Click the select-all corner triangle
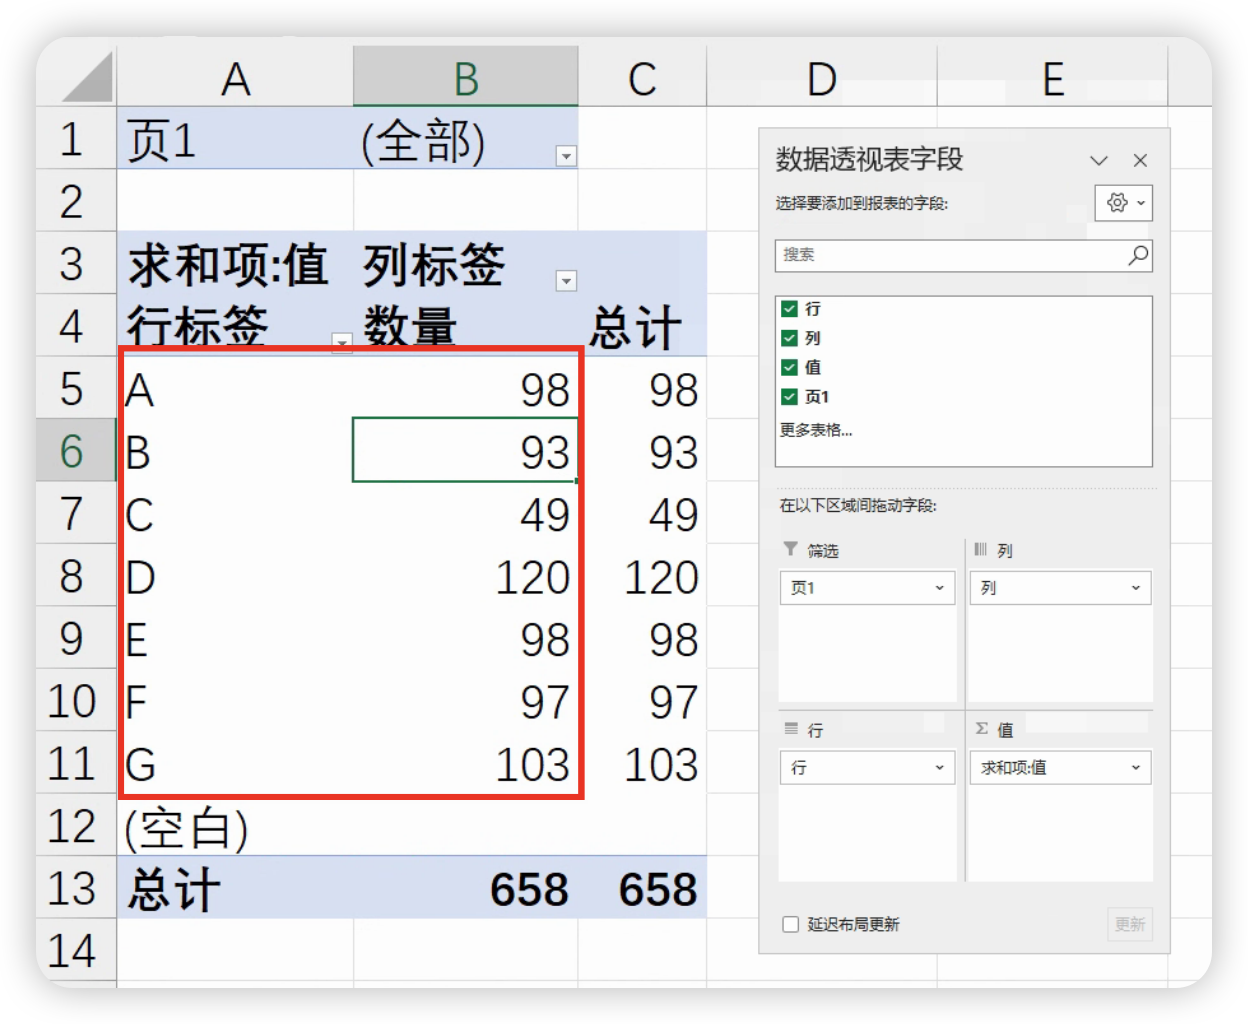Viewport: 1248px width, 1024px height. pyautogui.click(x=87, y=77)
